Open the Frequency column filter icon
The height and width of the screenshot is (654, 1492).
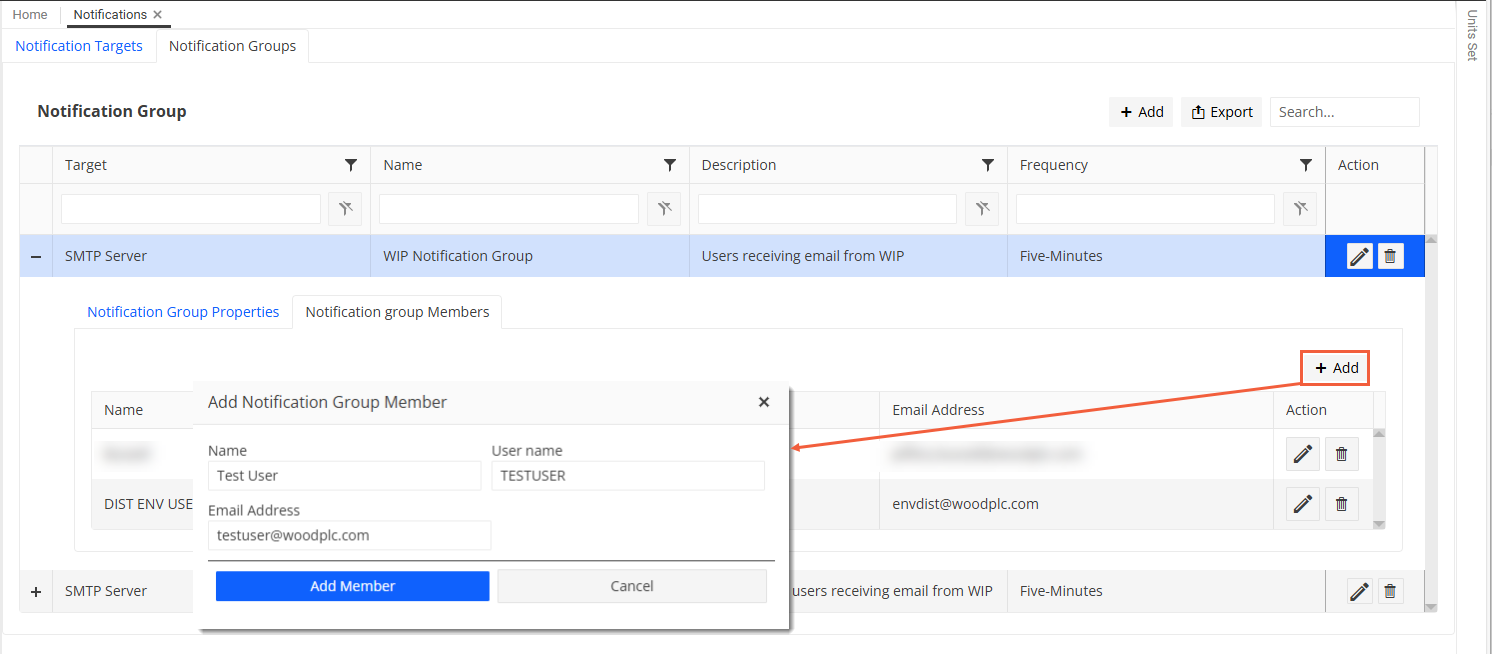[1306, 165]
